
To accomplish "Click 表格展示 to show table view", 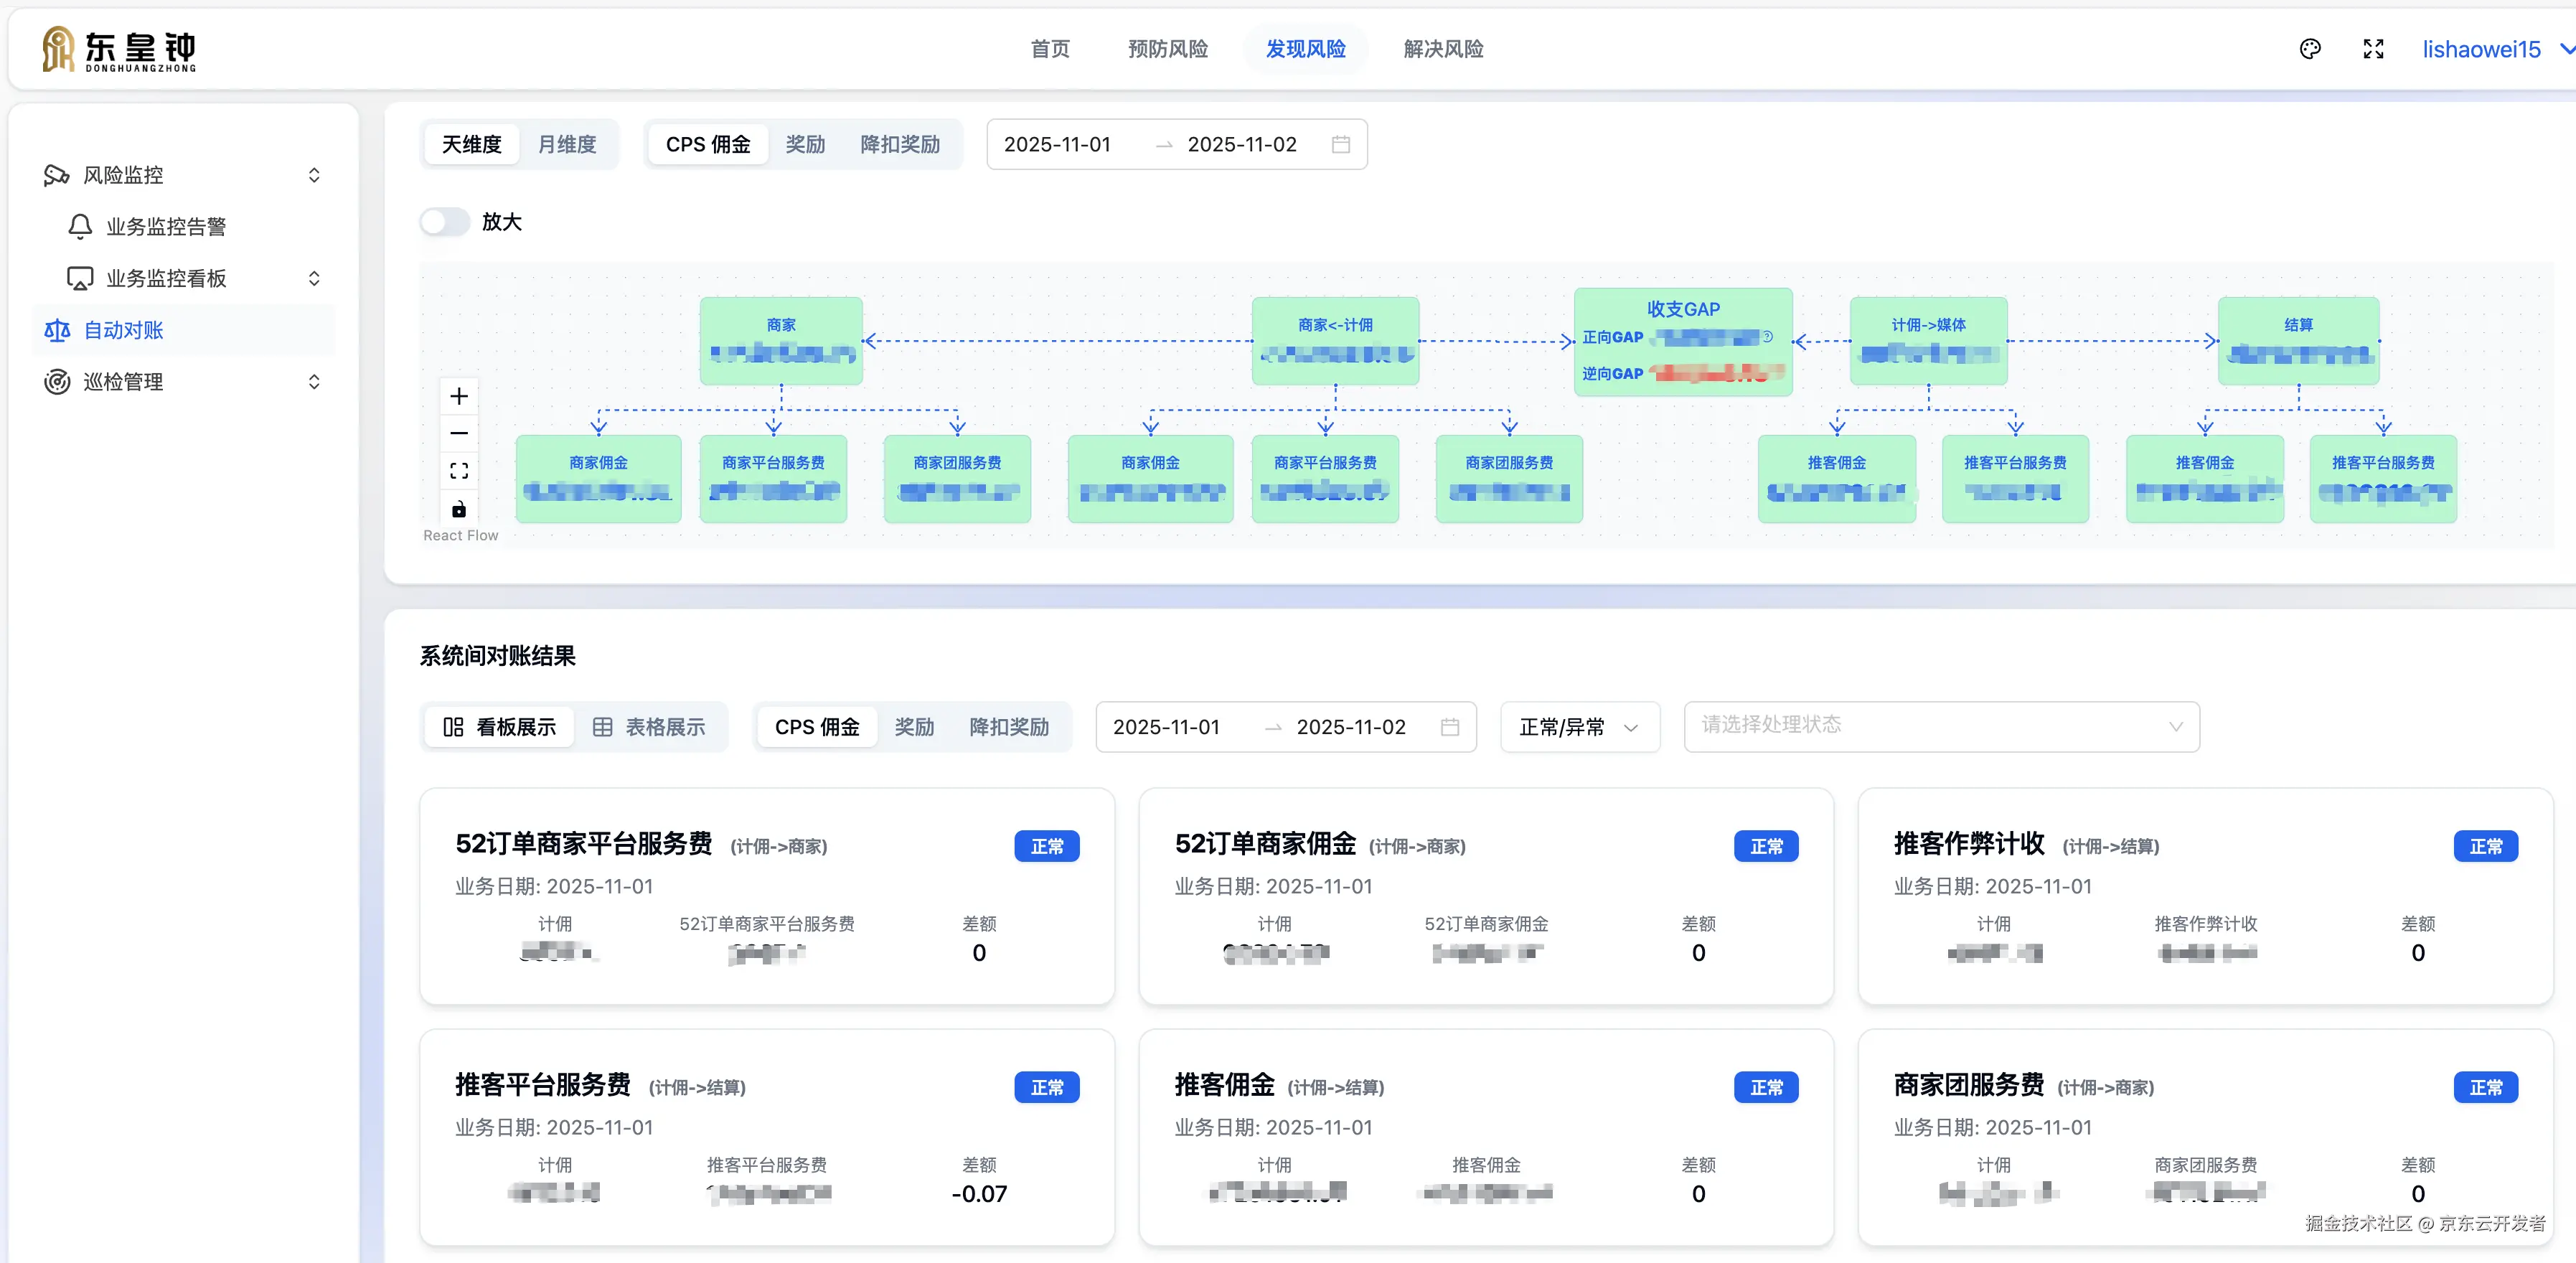I will click(654, 727).
